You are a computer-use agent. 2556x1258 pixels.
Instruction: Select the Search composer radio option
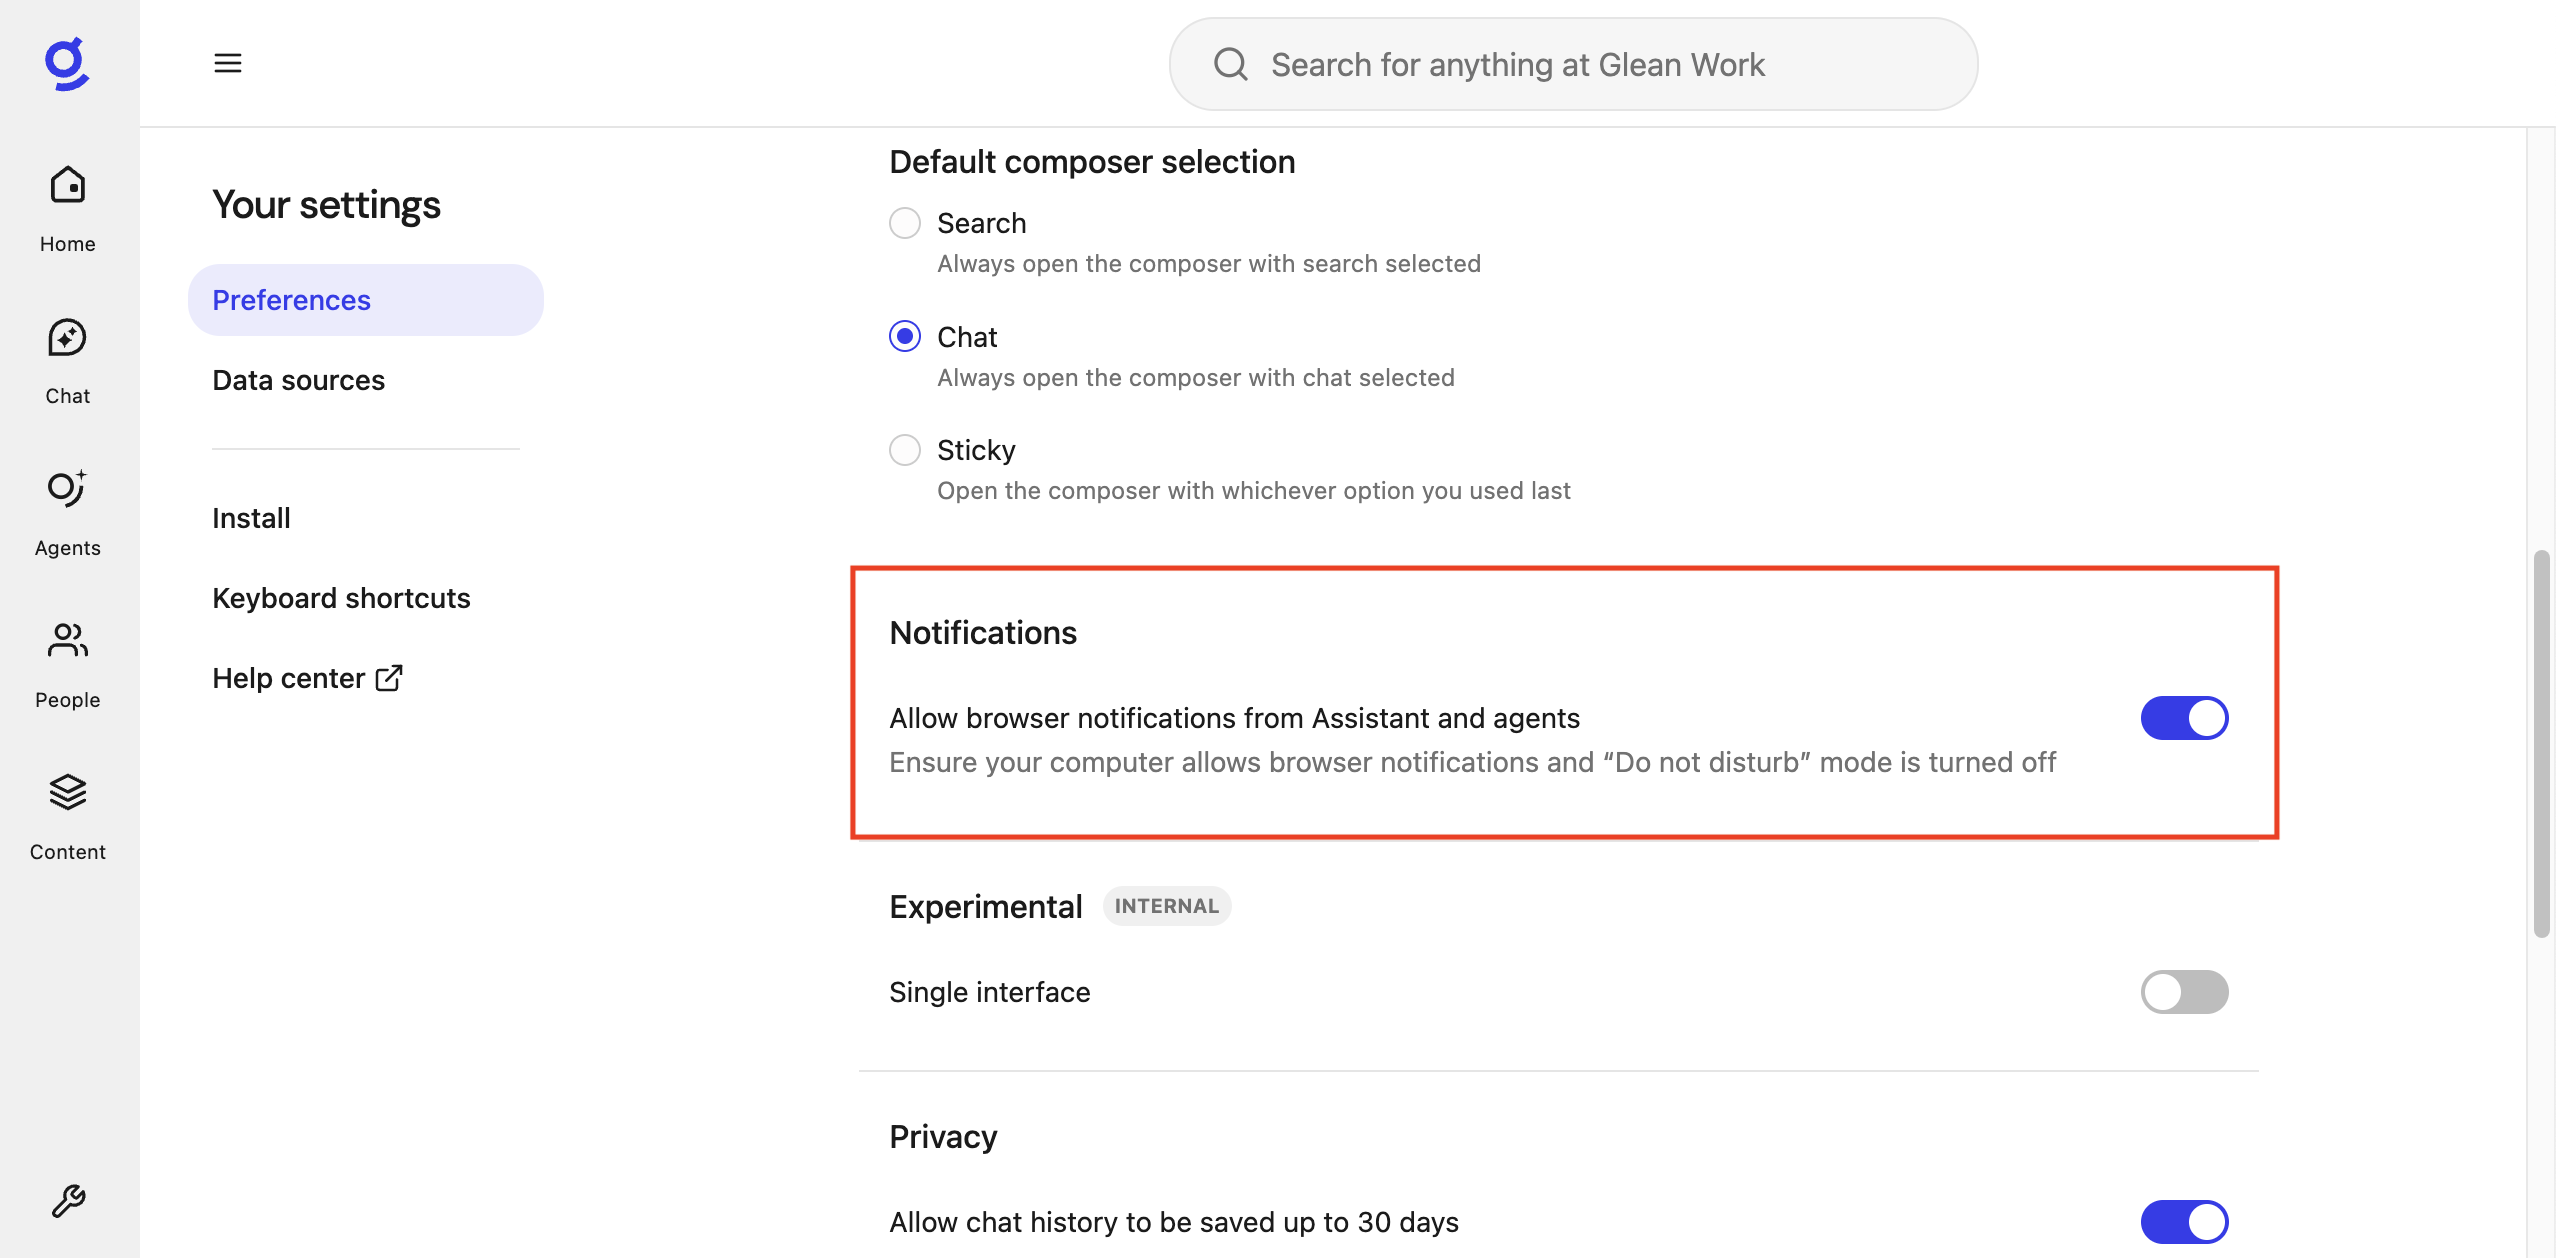click(x=905, y=223)
